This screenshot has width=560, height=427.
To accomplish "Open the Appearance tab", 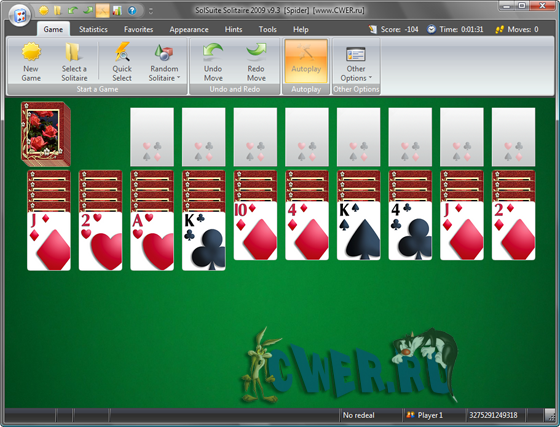I will tap(189, 29).
